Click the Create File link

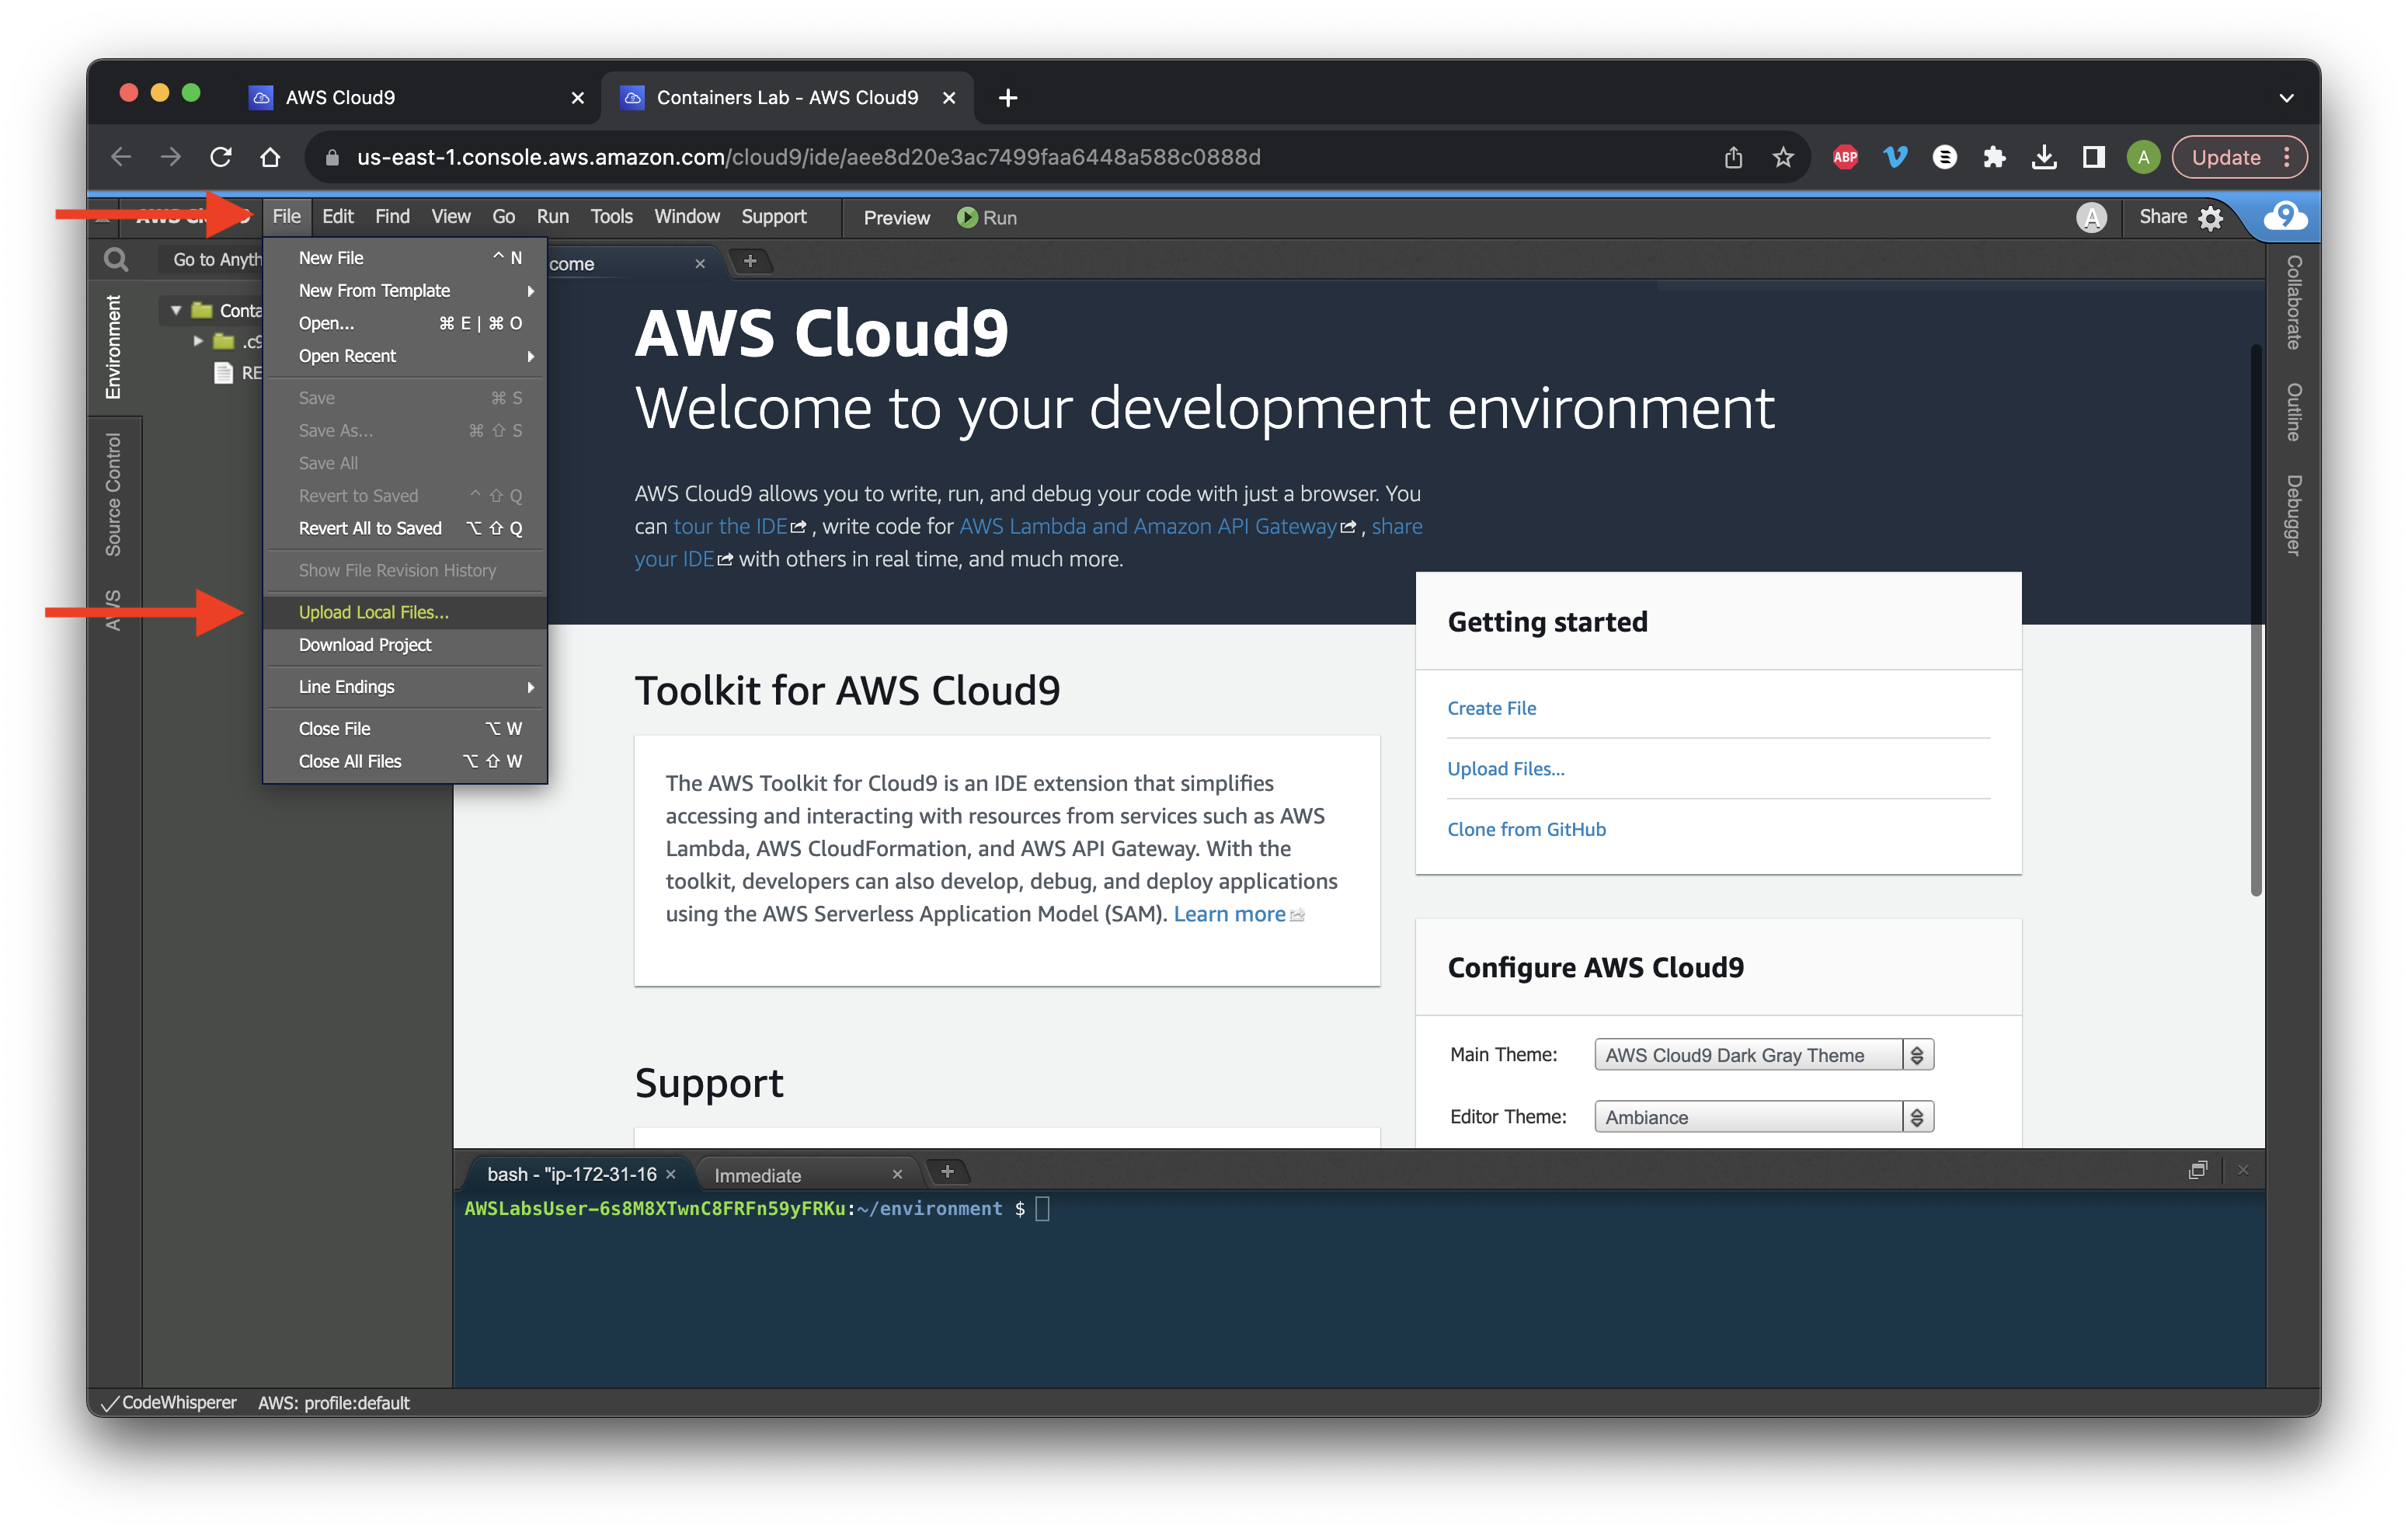(1491, 707)
